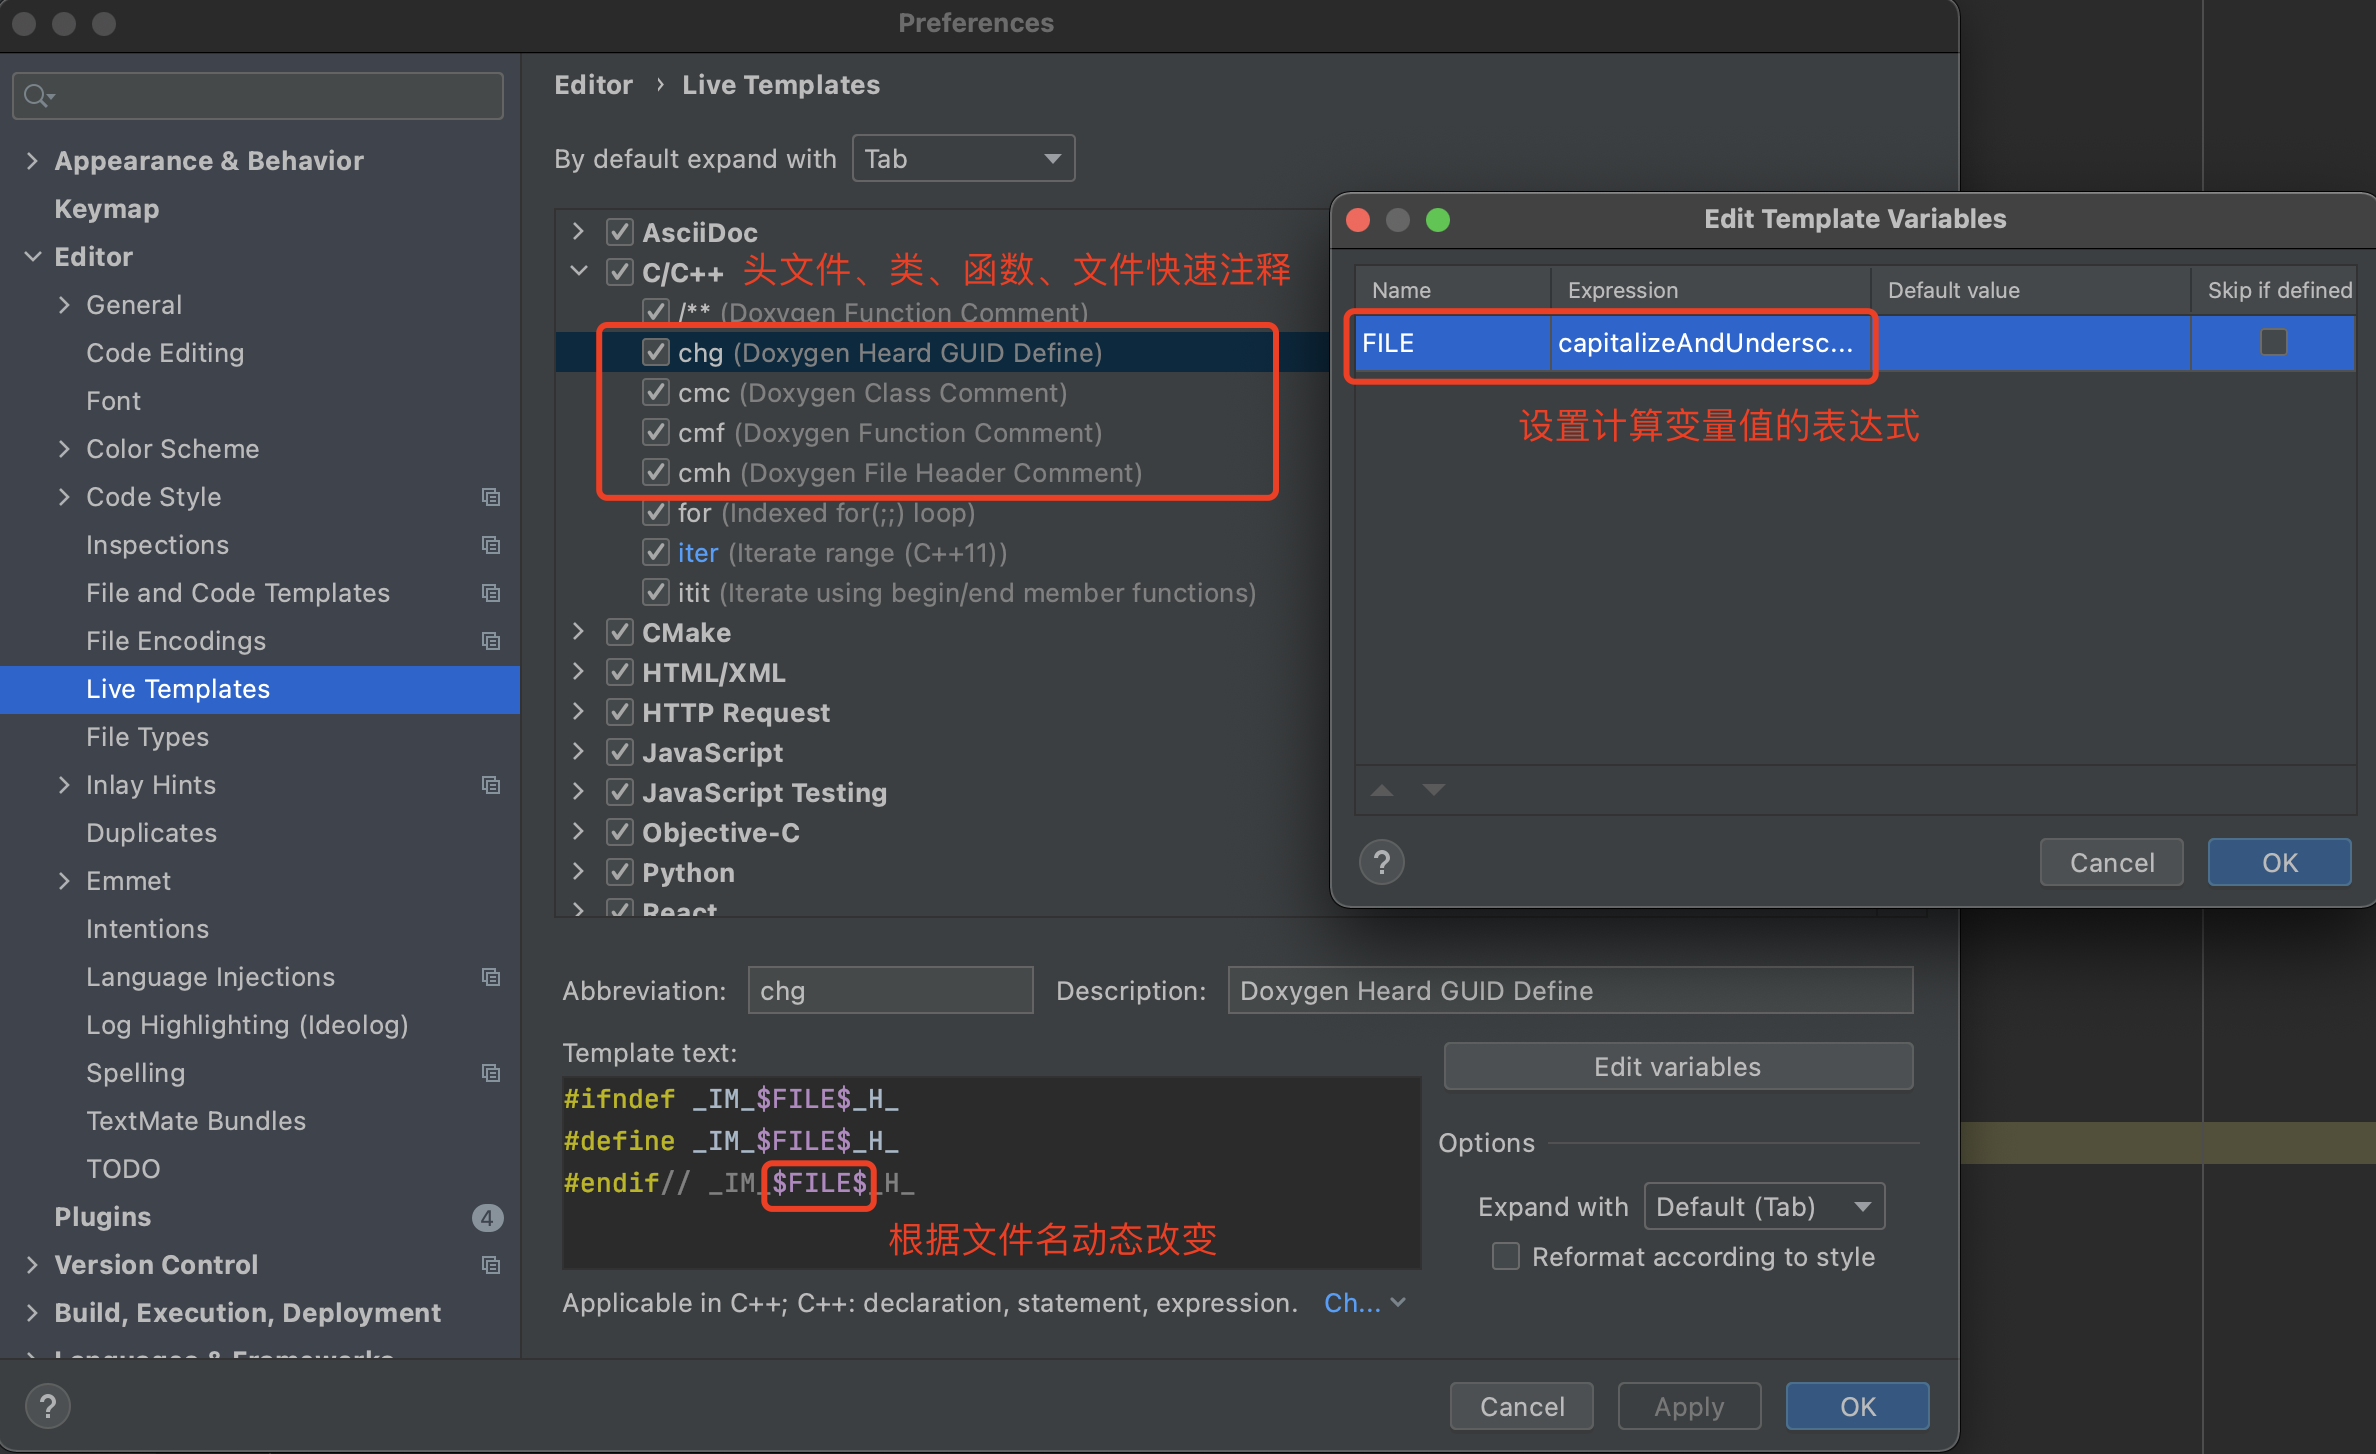This screenshot has width=2376, height=1454.
Task: Click the Description field text
Action: (x=1570, y=990)
